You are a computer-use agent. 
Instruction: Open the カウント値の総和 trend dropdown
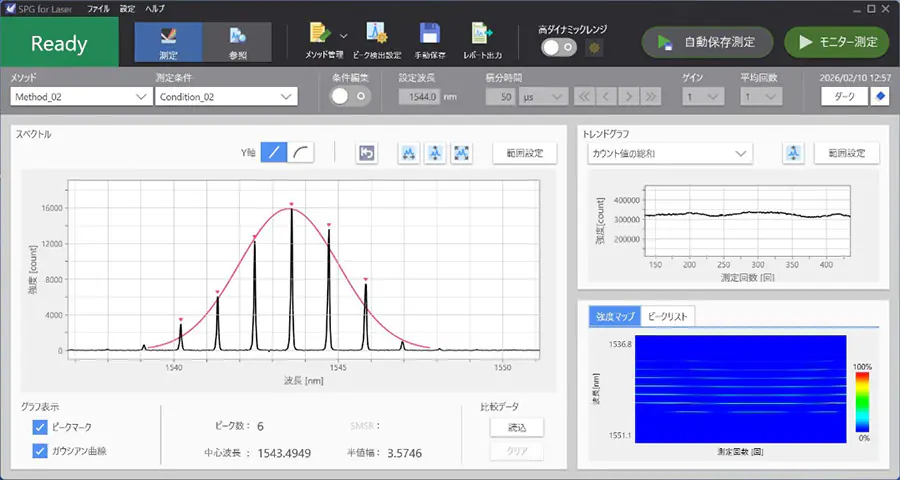tap(669, 153)
